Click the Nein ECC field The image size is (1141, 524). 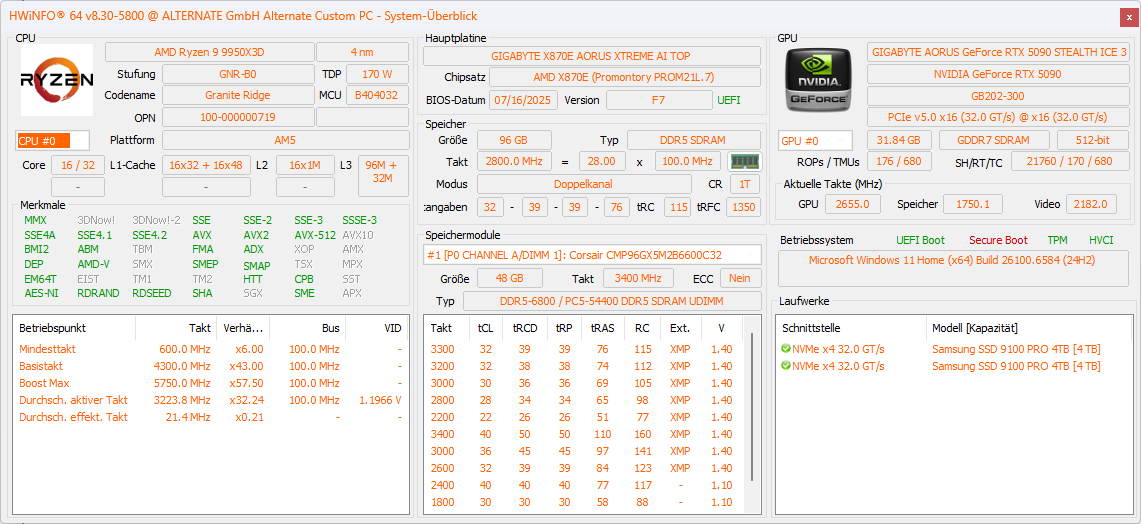pos(740,278)
